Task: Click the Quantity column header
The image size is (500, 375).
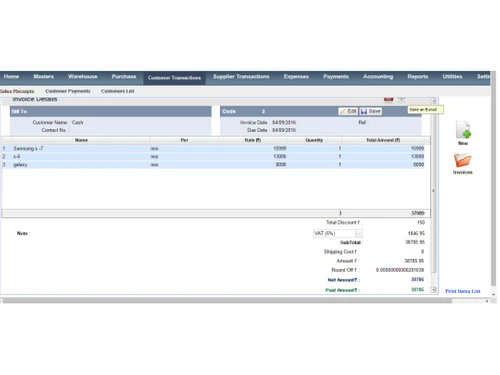Action: pos(314,140)
